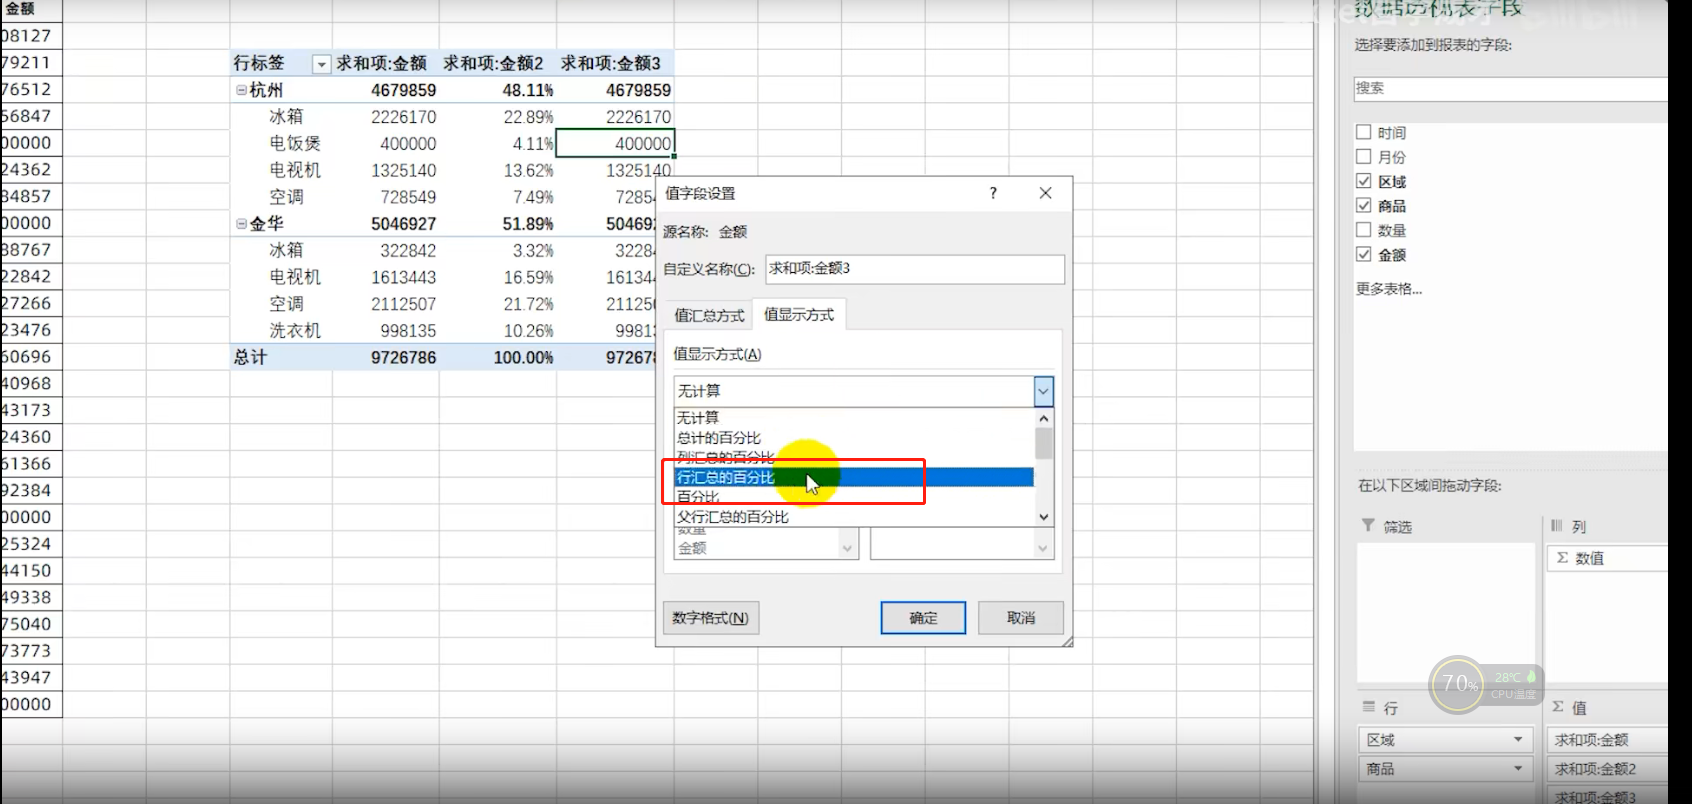Viewport: 1692px width, 804px height.
Task: Click the 51.89% cell for 金华
Action: tap(527, 224)
